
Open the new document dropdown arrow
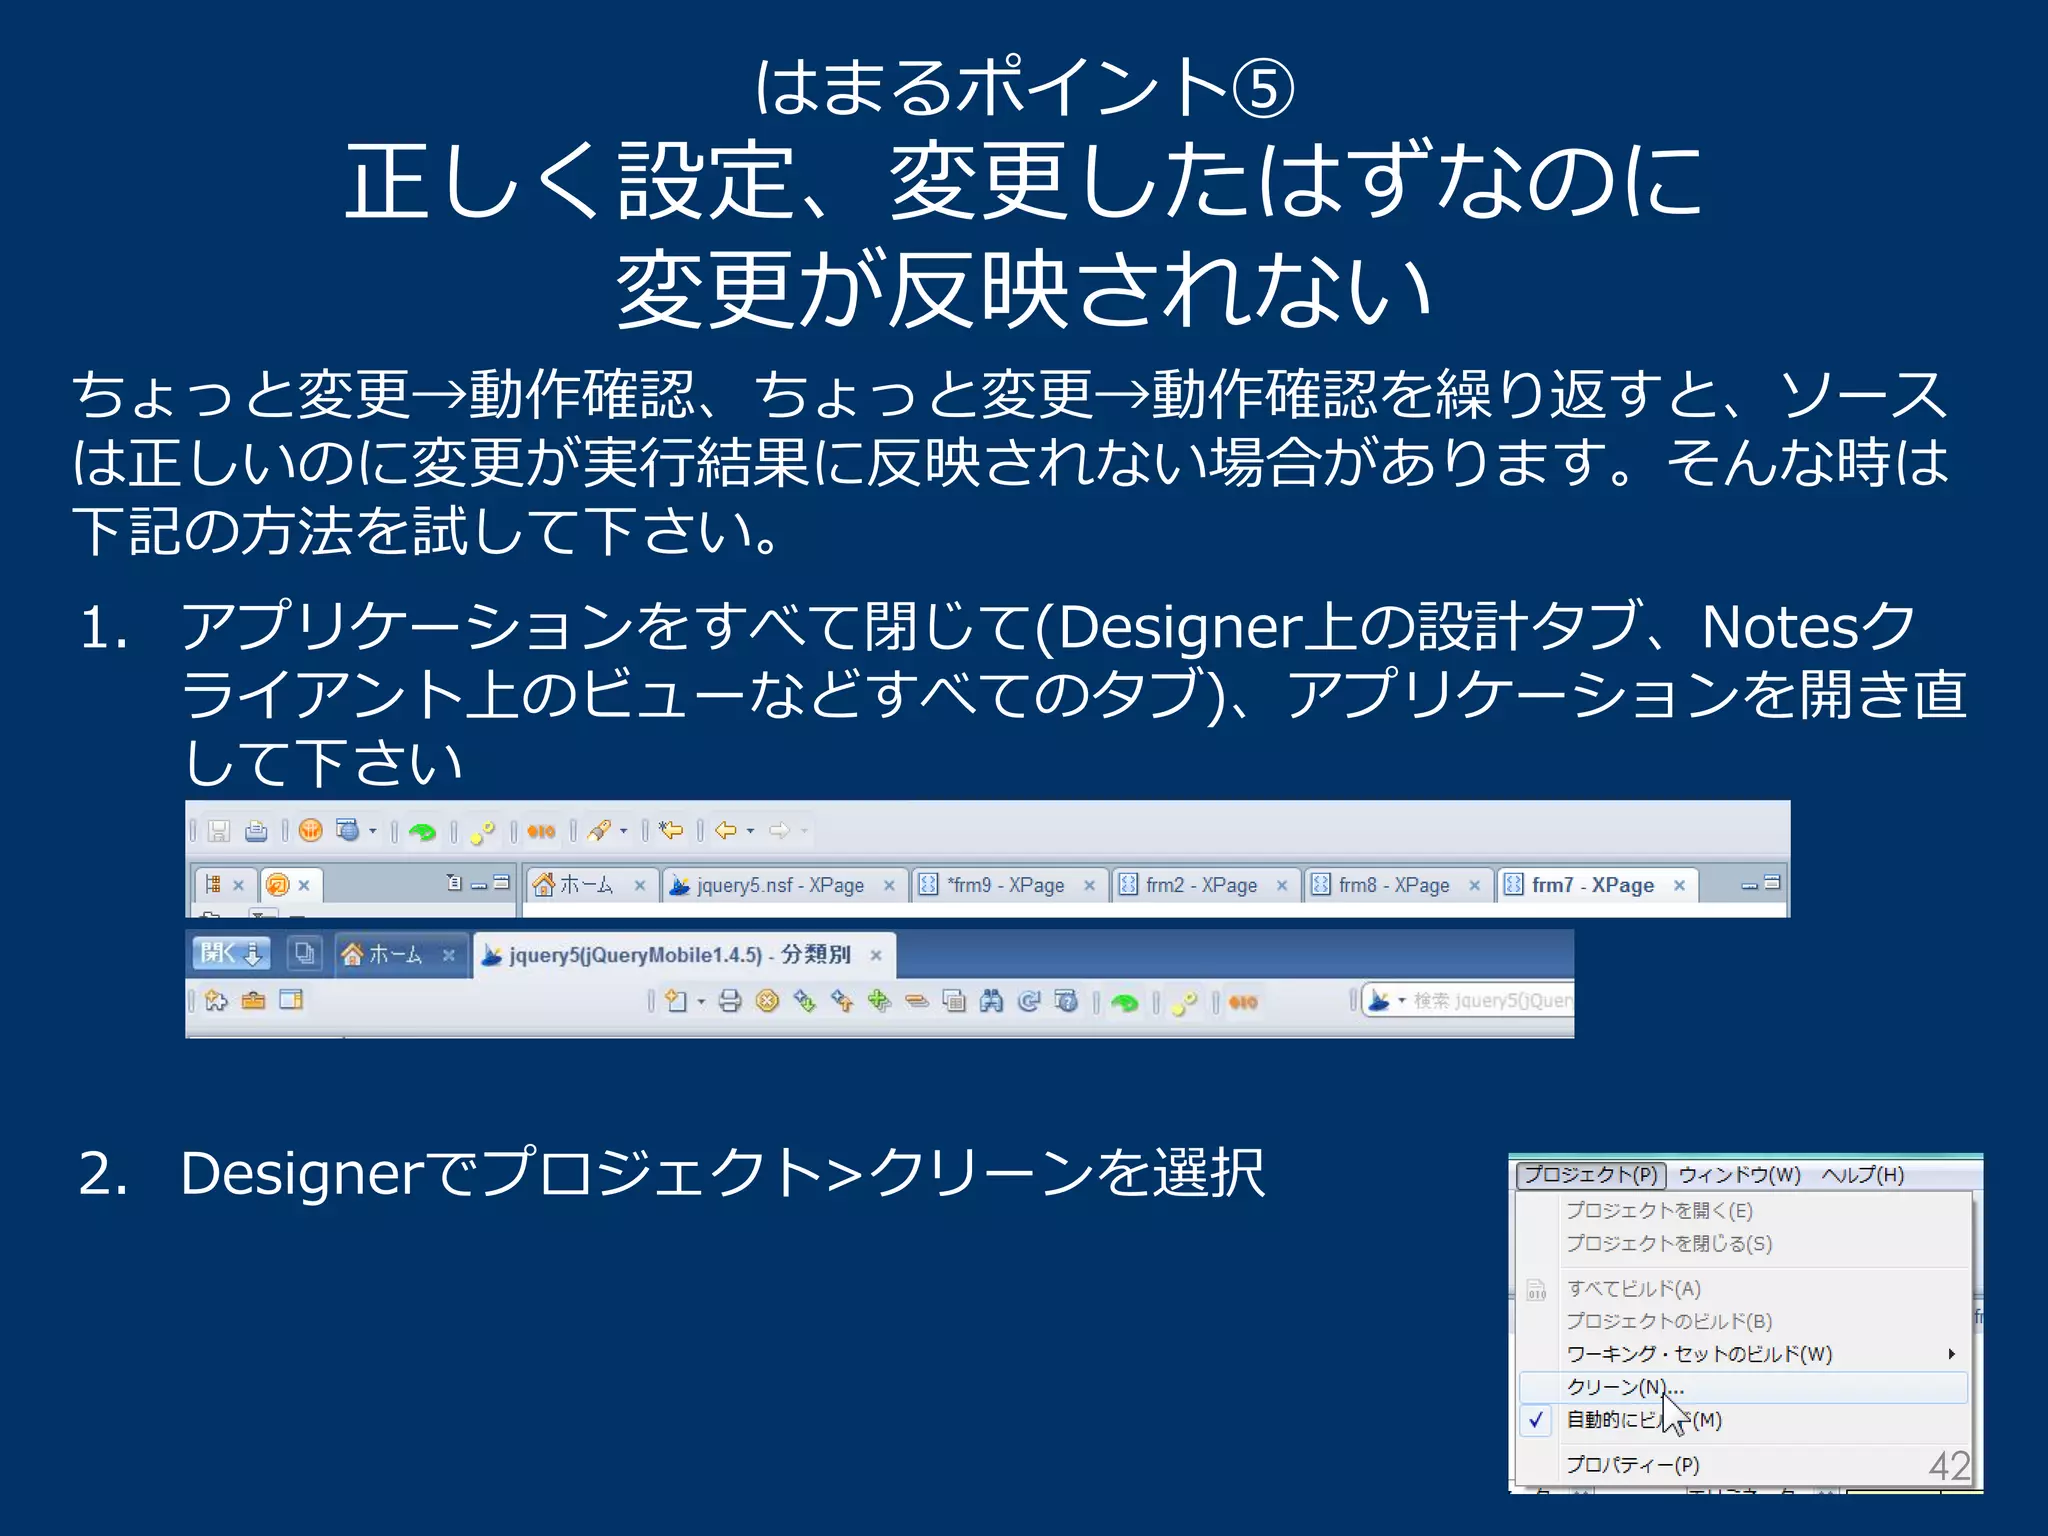701,1002
